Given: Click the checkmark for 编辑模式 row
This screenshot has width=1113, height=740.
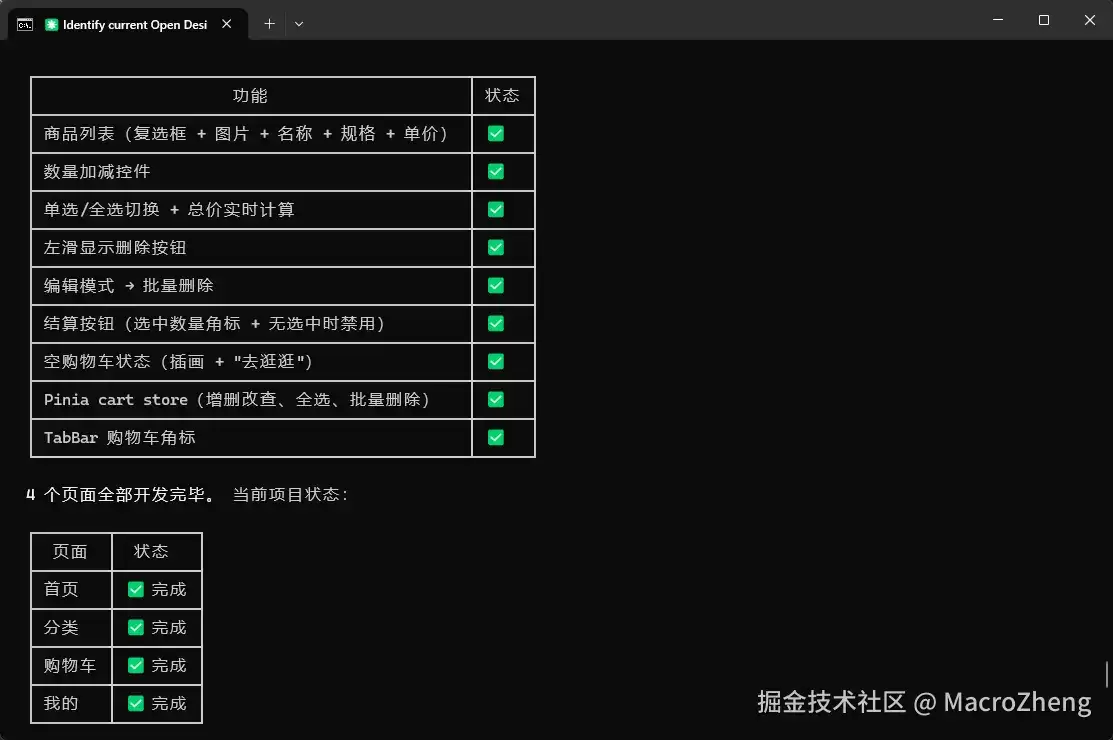Looking at the screenshot, I should (x=495, y=285).
